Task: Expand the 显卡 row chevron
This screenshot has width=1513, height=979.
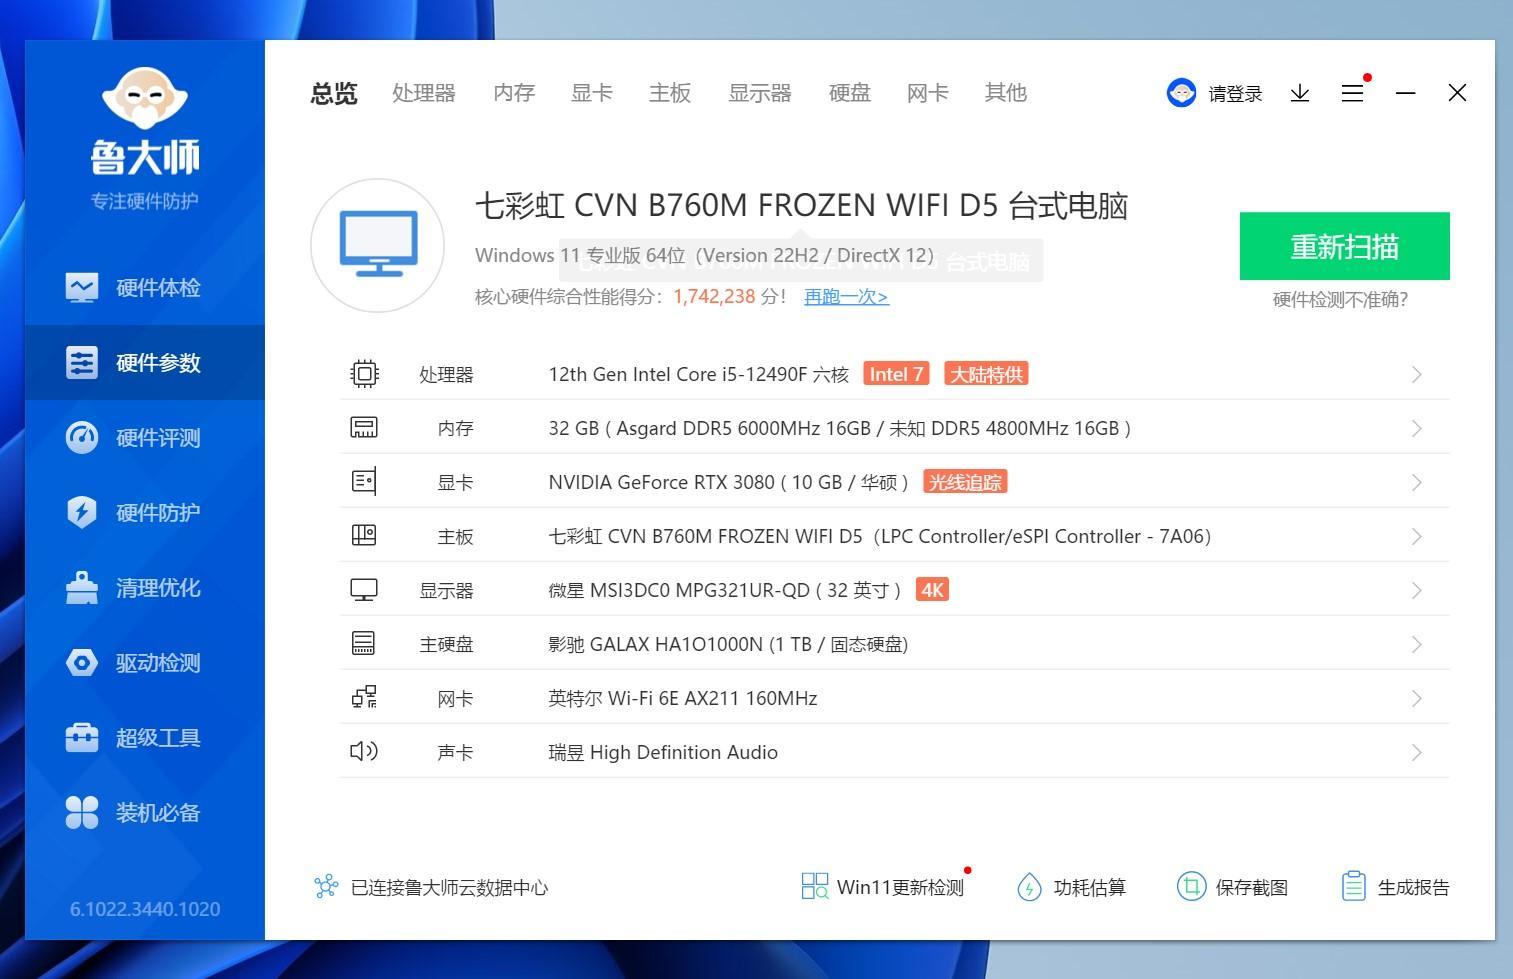Action: 1417,482
